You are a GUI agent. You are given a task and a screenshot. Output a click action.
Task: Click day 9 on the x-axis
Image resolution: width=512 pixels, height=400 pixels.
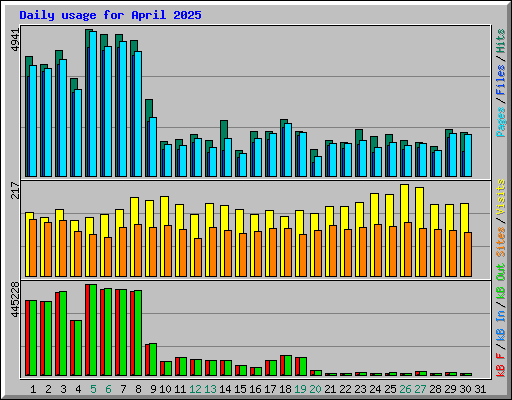coord(153,389)
